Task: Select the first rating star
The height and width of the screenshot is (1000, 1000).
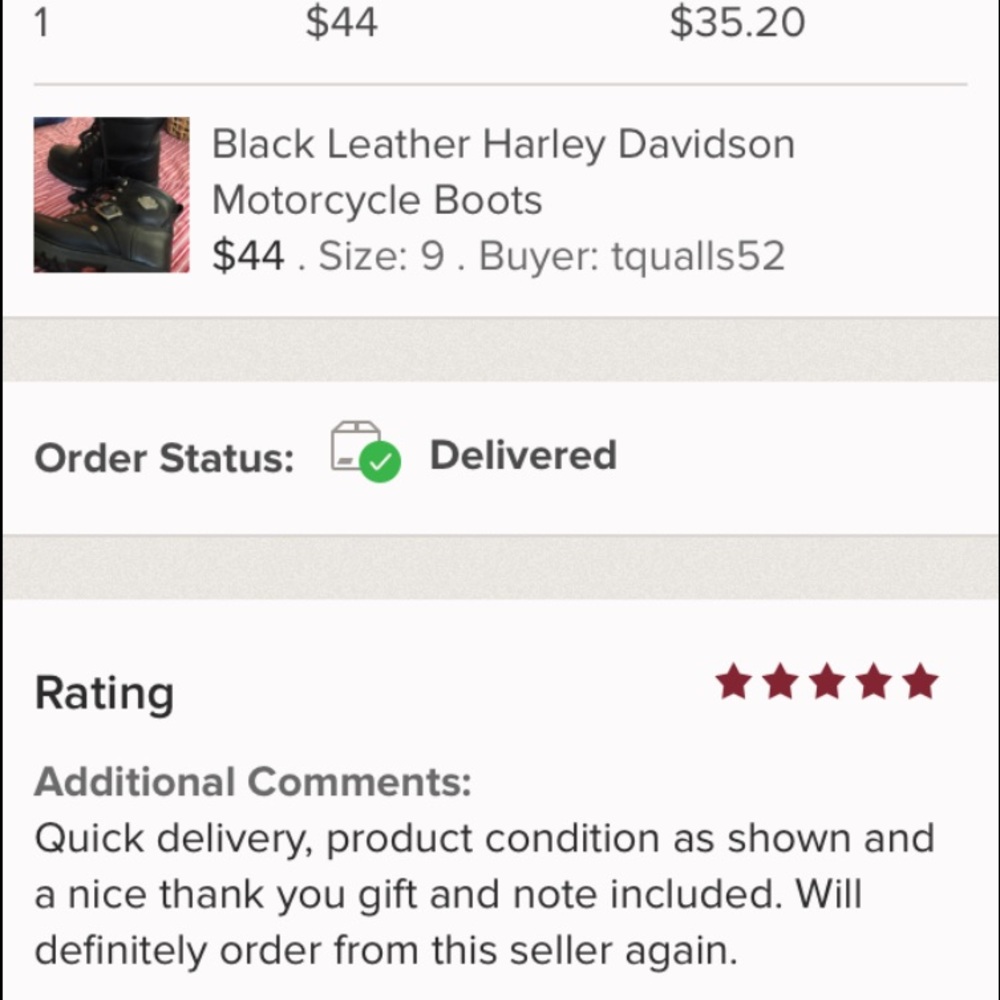Action: tap(733, 682)
